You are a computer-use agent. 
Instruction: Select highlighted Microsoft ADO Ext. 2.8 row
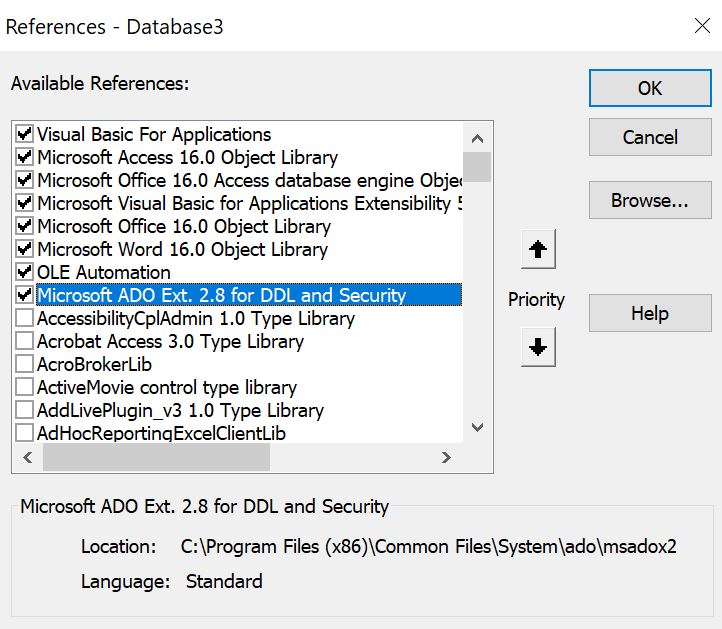point(249,295)
